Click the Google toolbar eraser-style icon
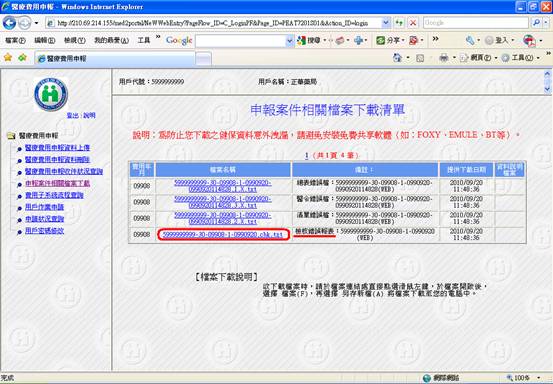This screenshot has height=384, width=553. click(x=340, y=41)
